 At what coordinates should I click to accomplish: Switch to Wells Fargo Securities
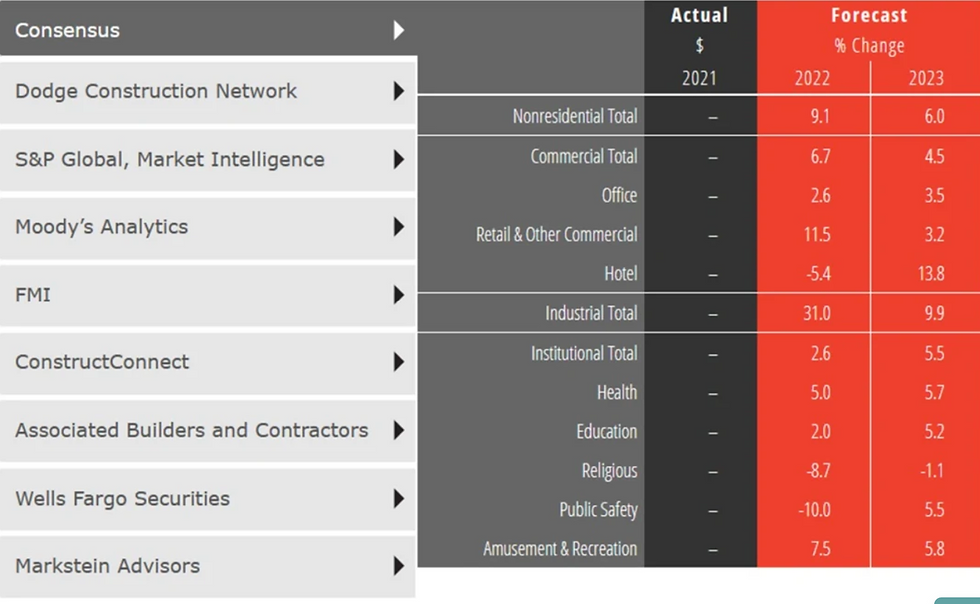(208, 498)
